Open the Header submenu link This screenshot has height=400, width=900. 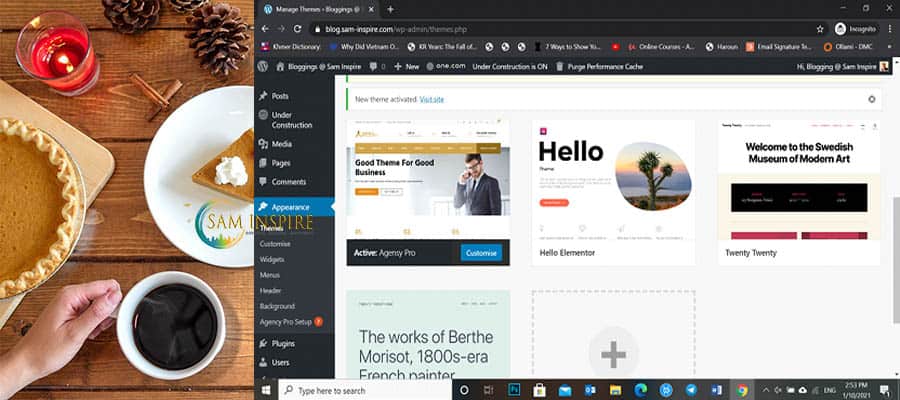[270, 290]
